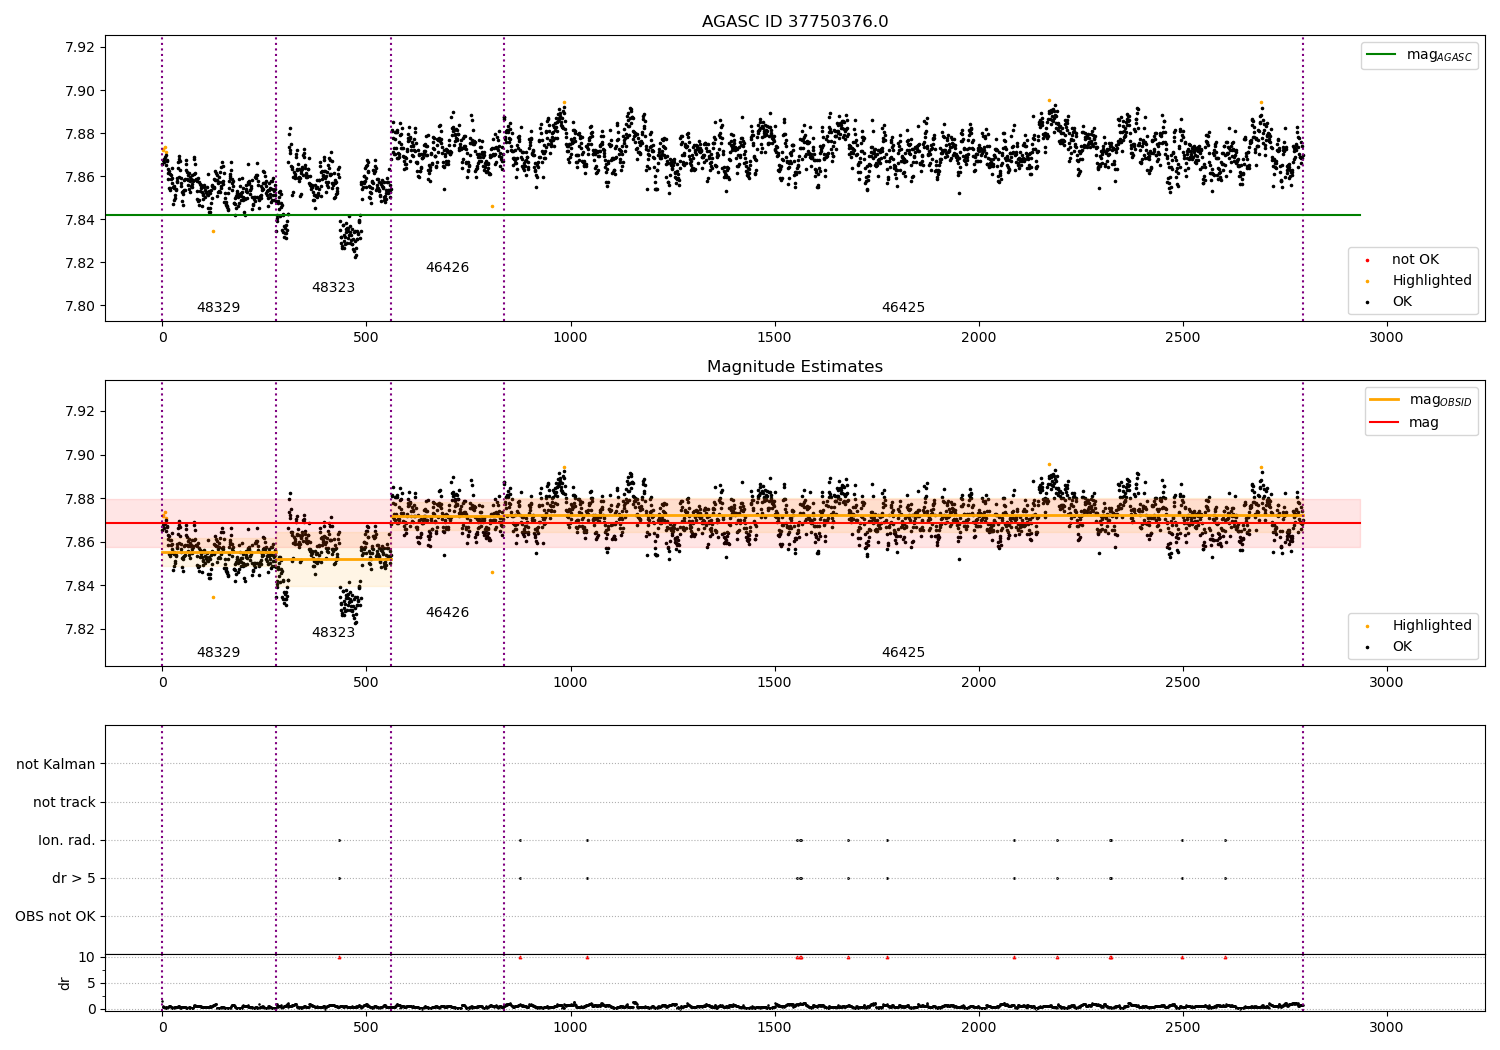Click "OK" in the Magnitude Estimates legend
Screen dimensions: 1500x1050
pyautogui.click(x=1402, y=647)
